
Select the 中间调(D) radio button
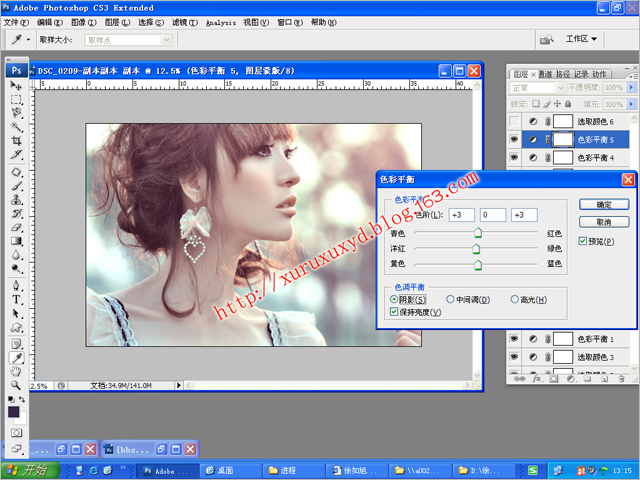tap(450, 299)
